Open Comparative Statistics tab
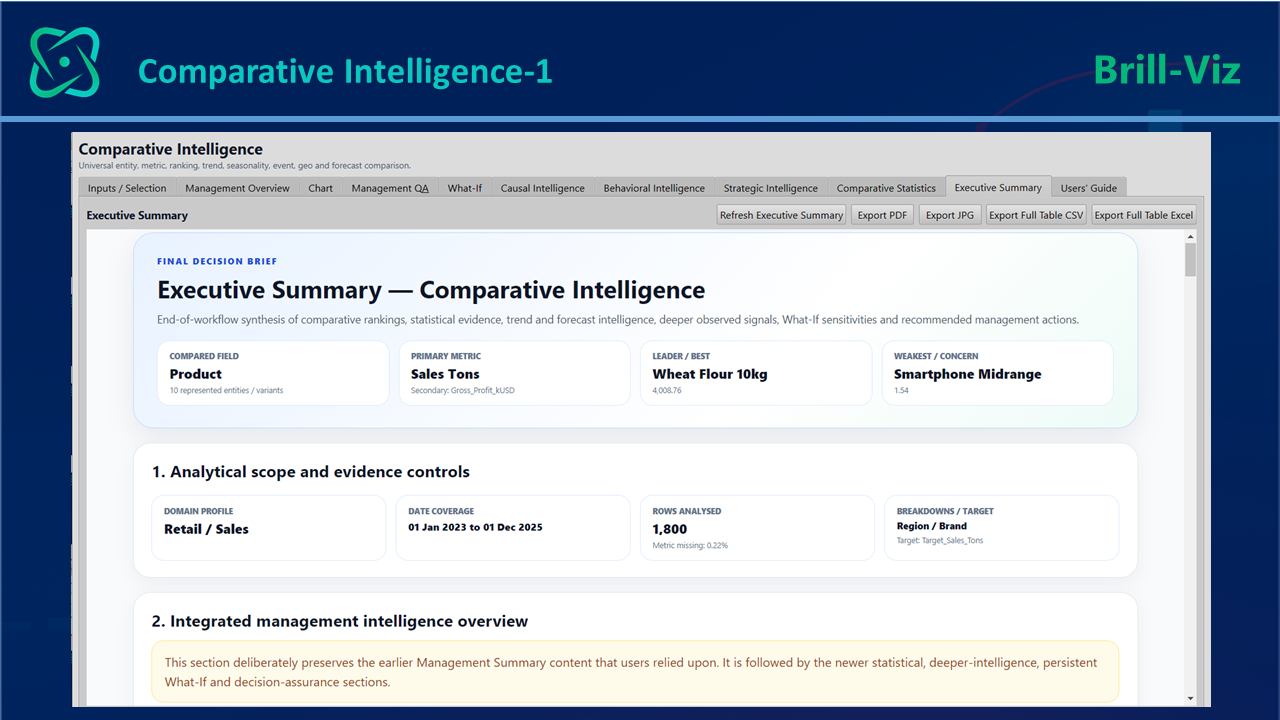 click(x=886, y=188)
